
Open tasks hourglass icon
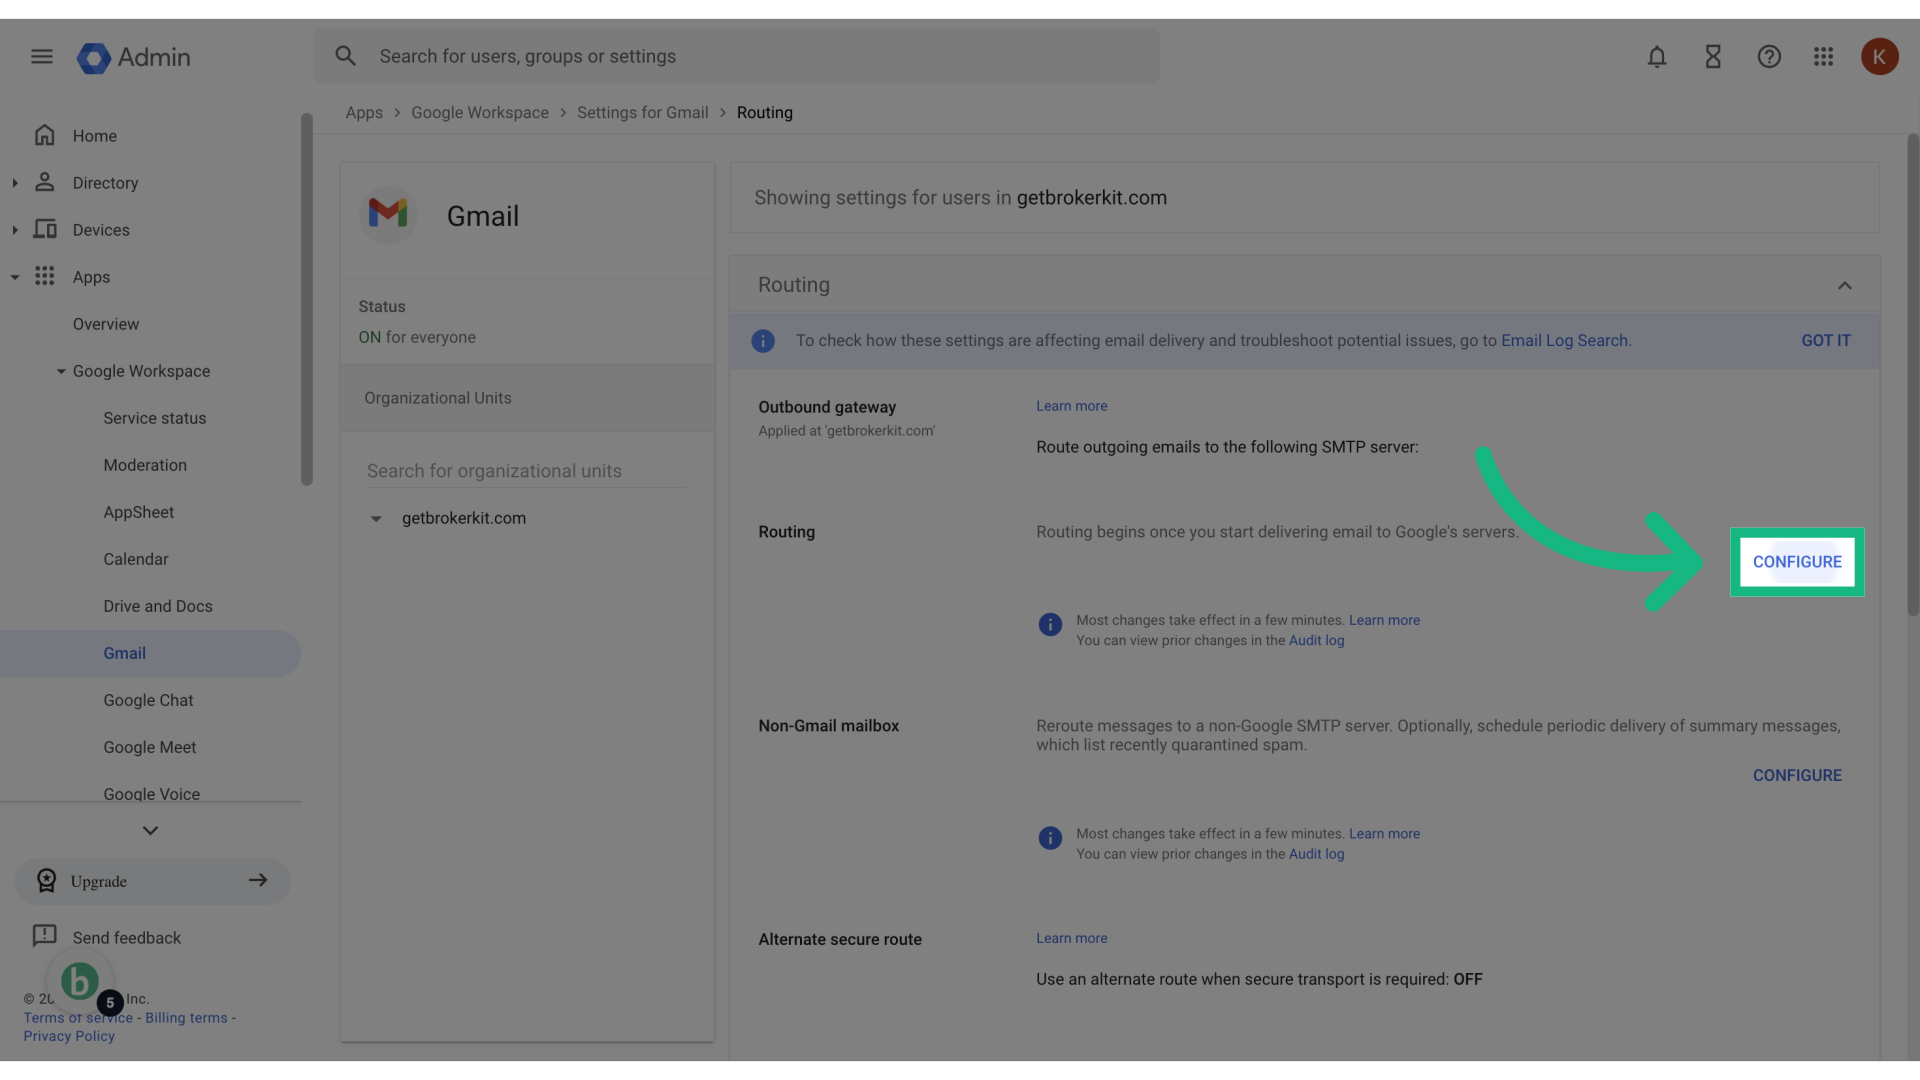pos(1713,57)
